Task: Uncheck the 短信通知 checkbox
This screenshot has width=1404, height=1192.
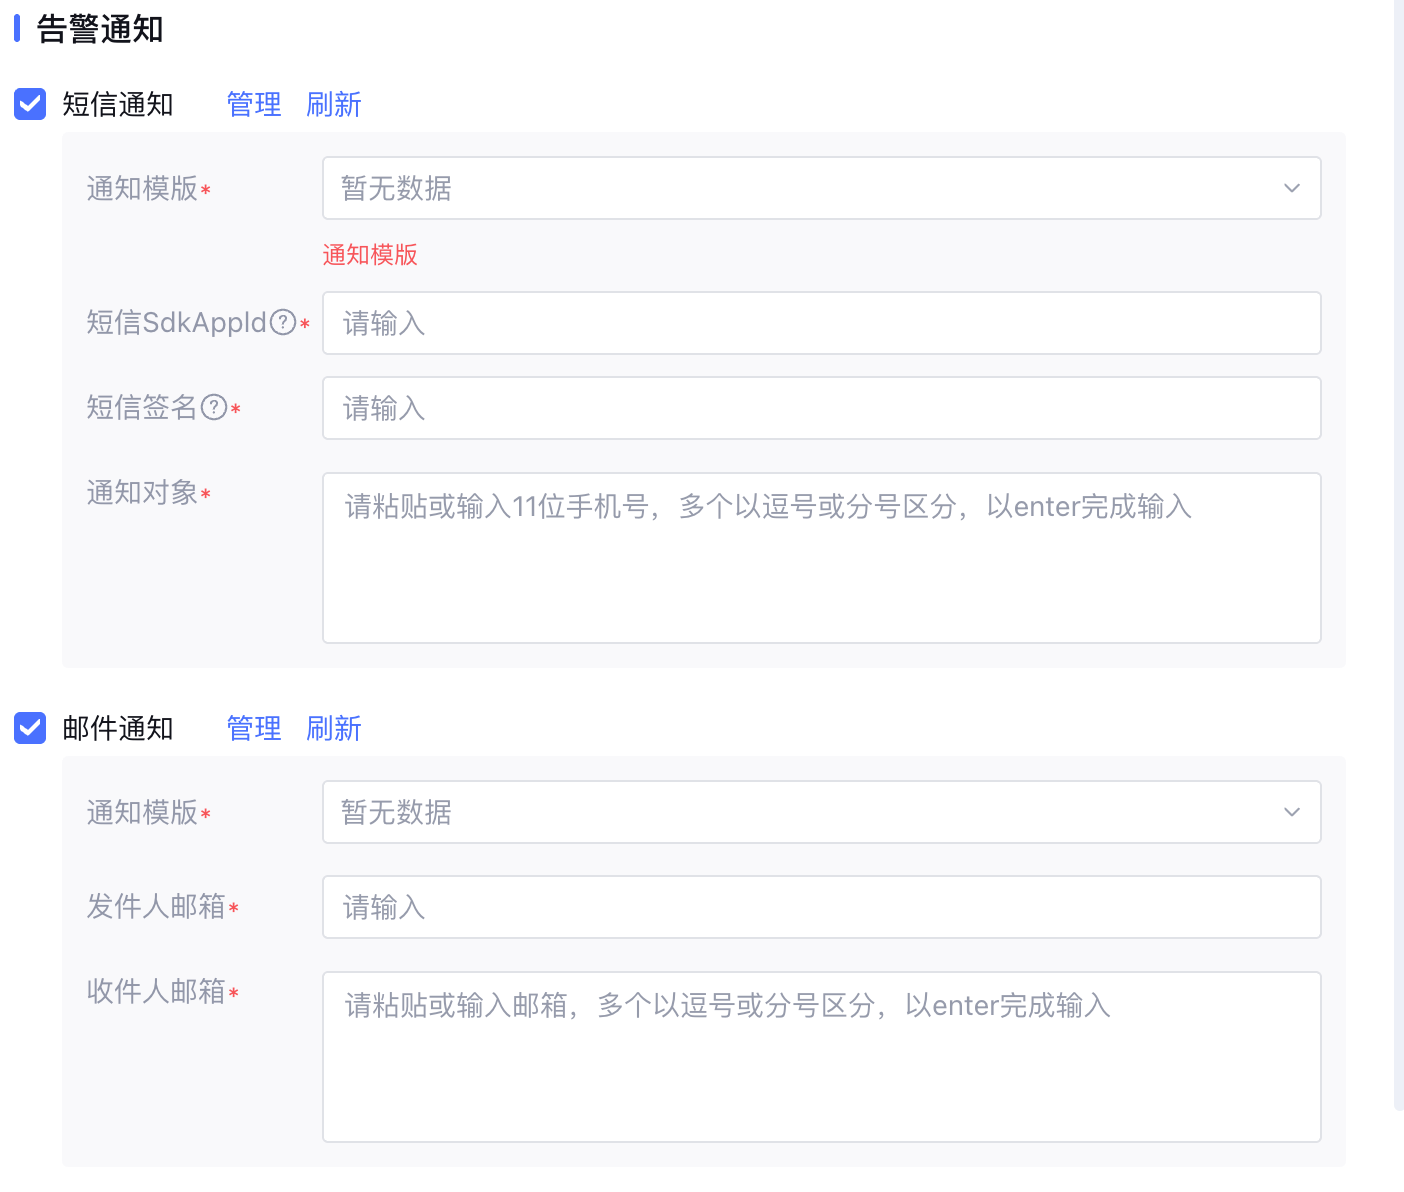Action: click(30, 104)
